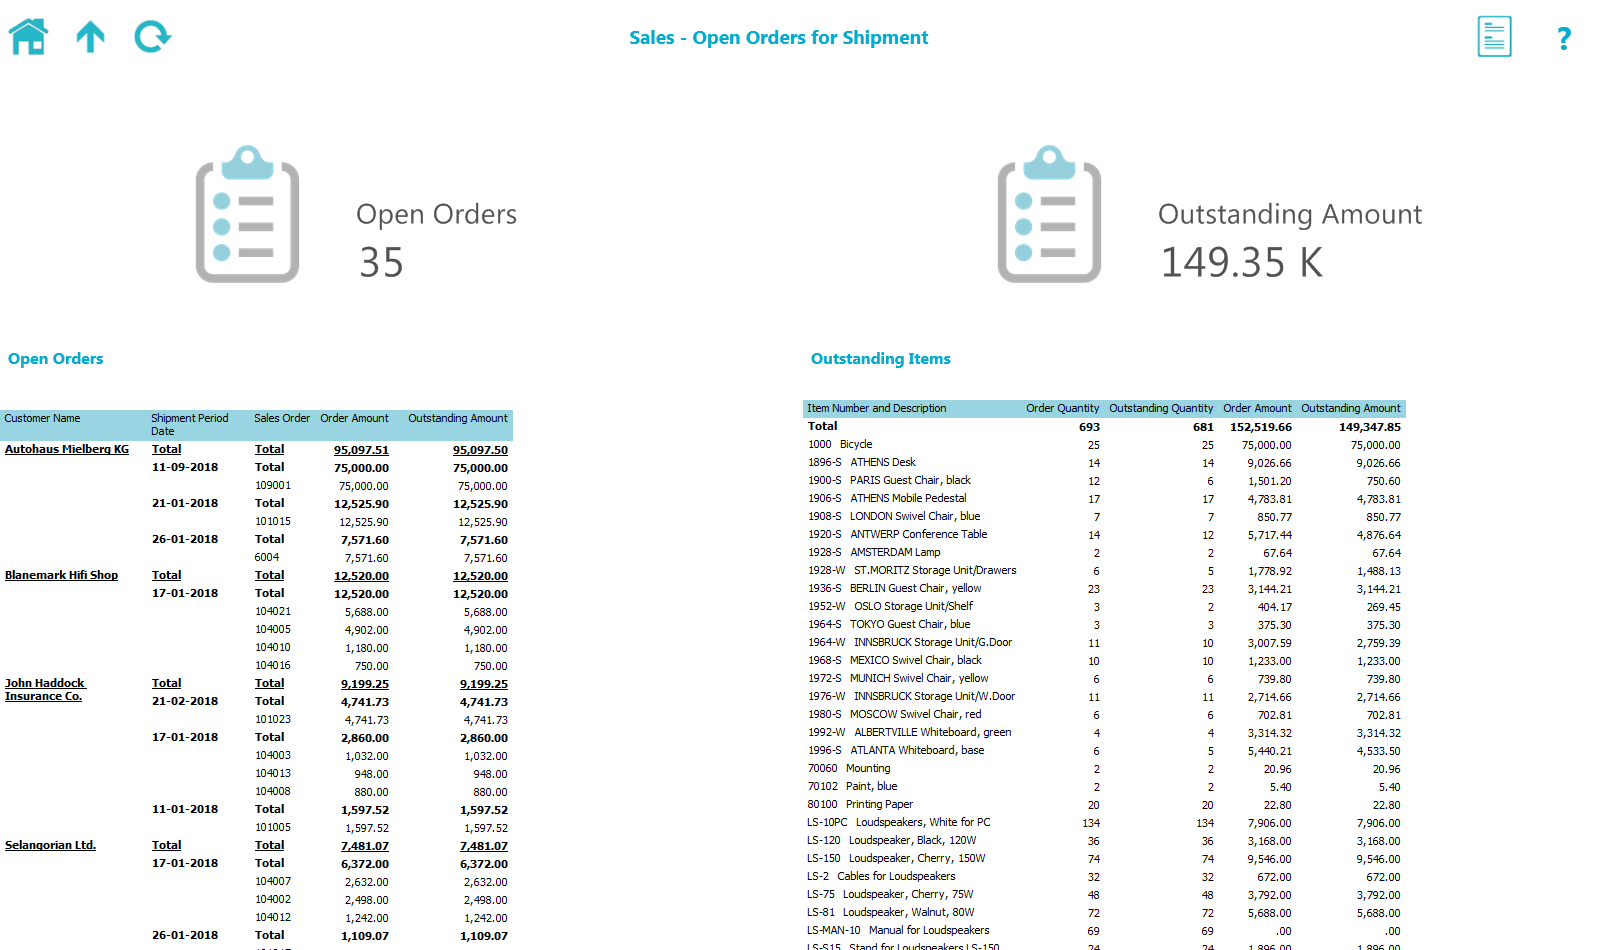Viewport: 1600px width, 950px height.
Task: Navigate back using the up arrow icon
Action: click(90, 36)
